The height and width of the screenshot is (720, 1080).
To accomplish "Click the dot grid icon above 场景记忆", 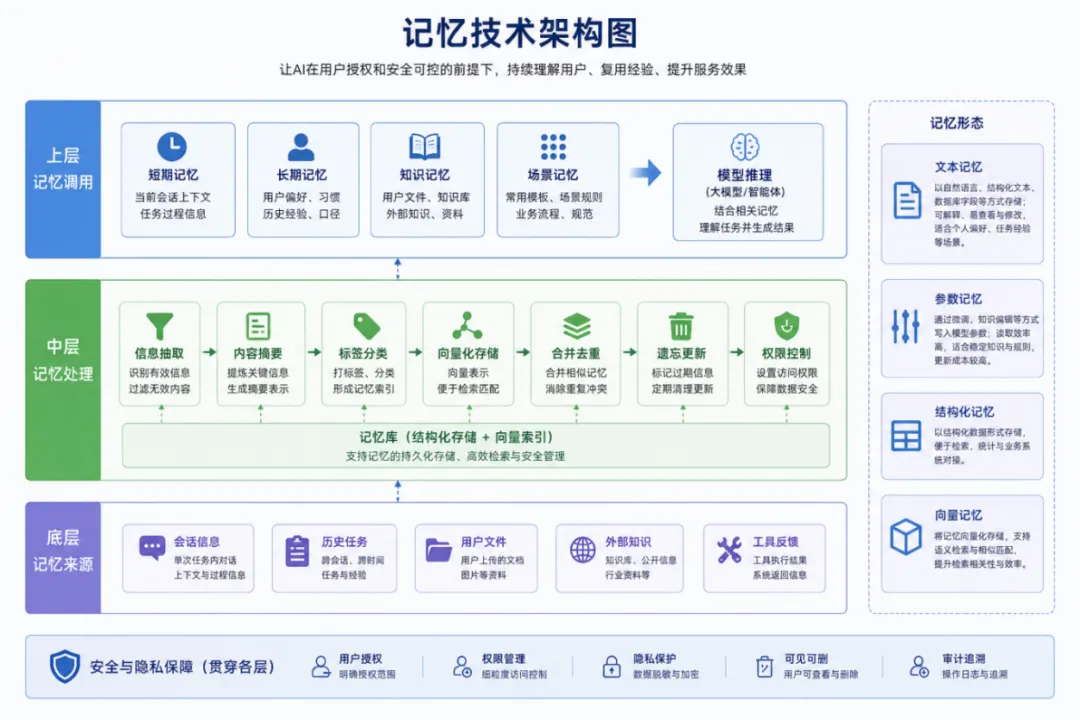I will (553, 147).
